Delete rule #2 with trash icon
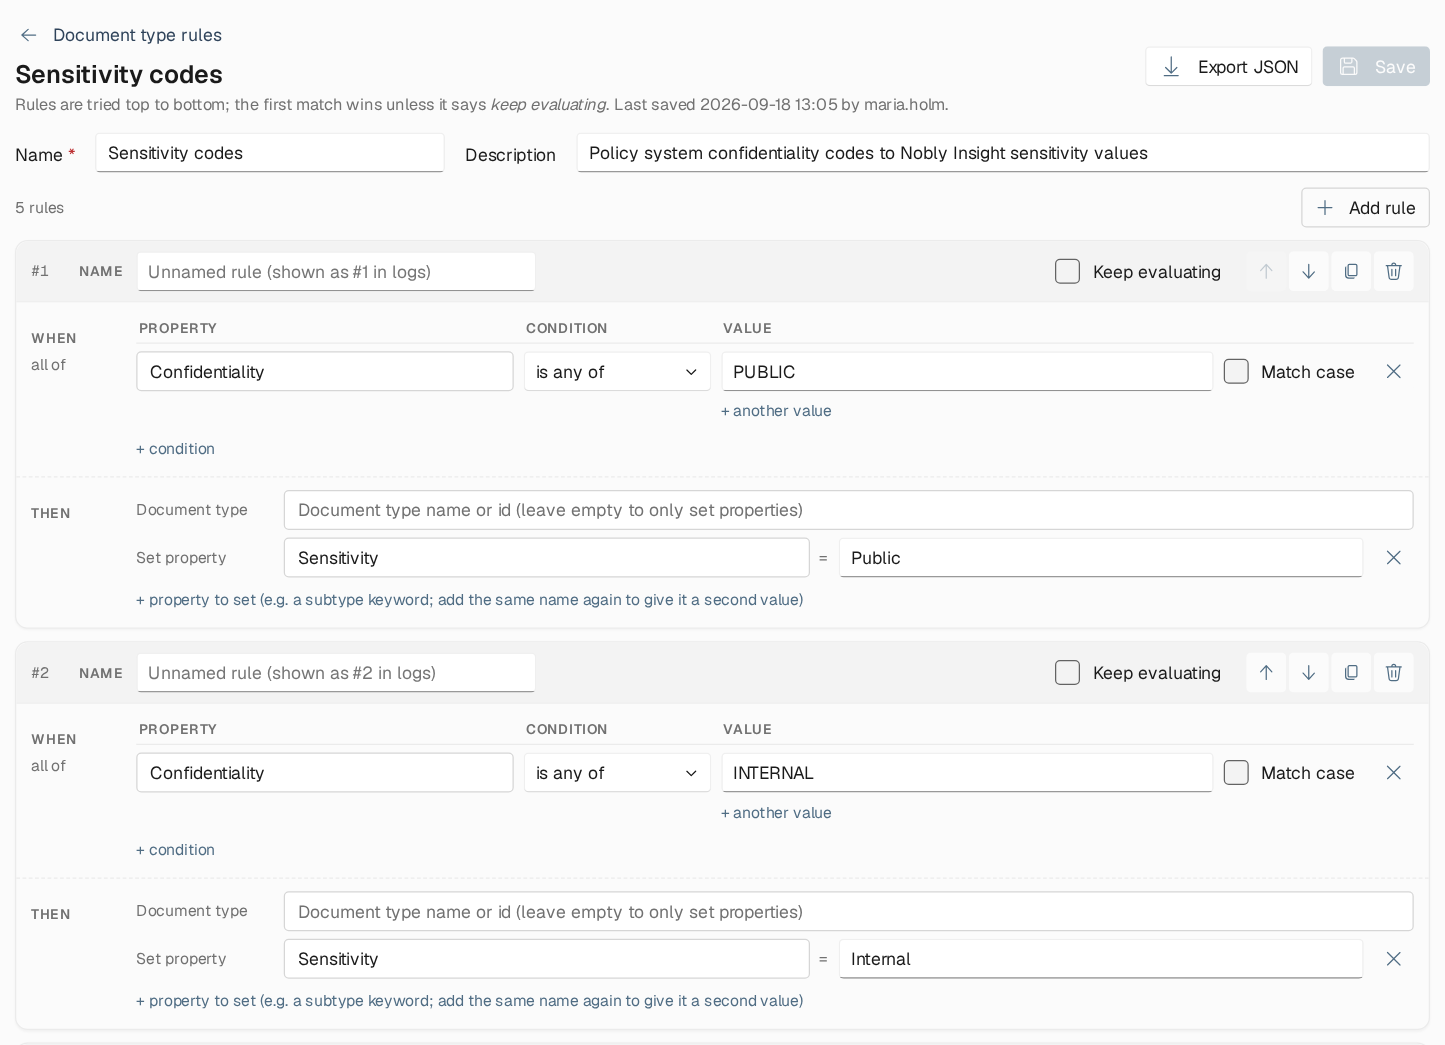Image resolution: width=1445 pixels, height=1045 pixels. 1394,673
